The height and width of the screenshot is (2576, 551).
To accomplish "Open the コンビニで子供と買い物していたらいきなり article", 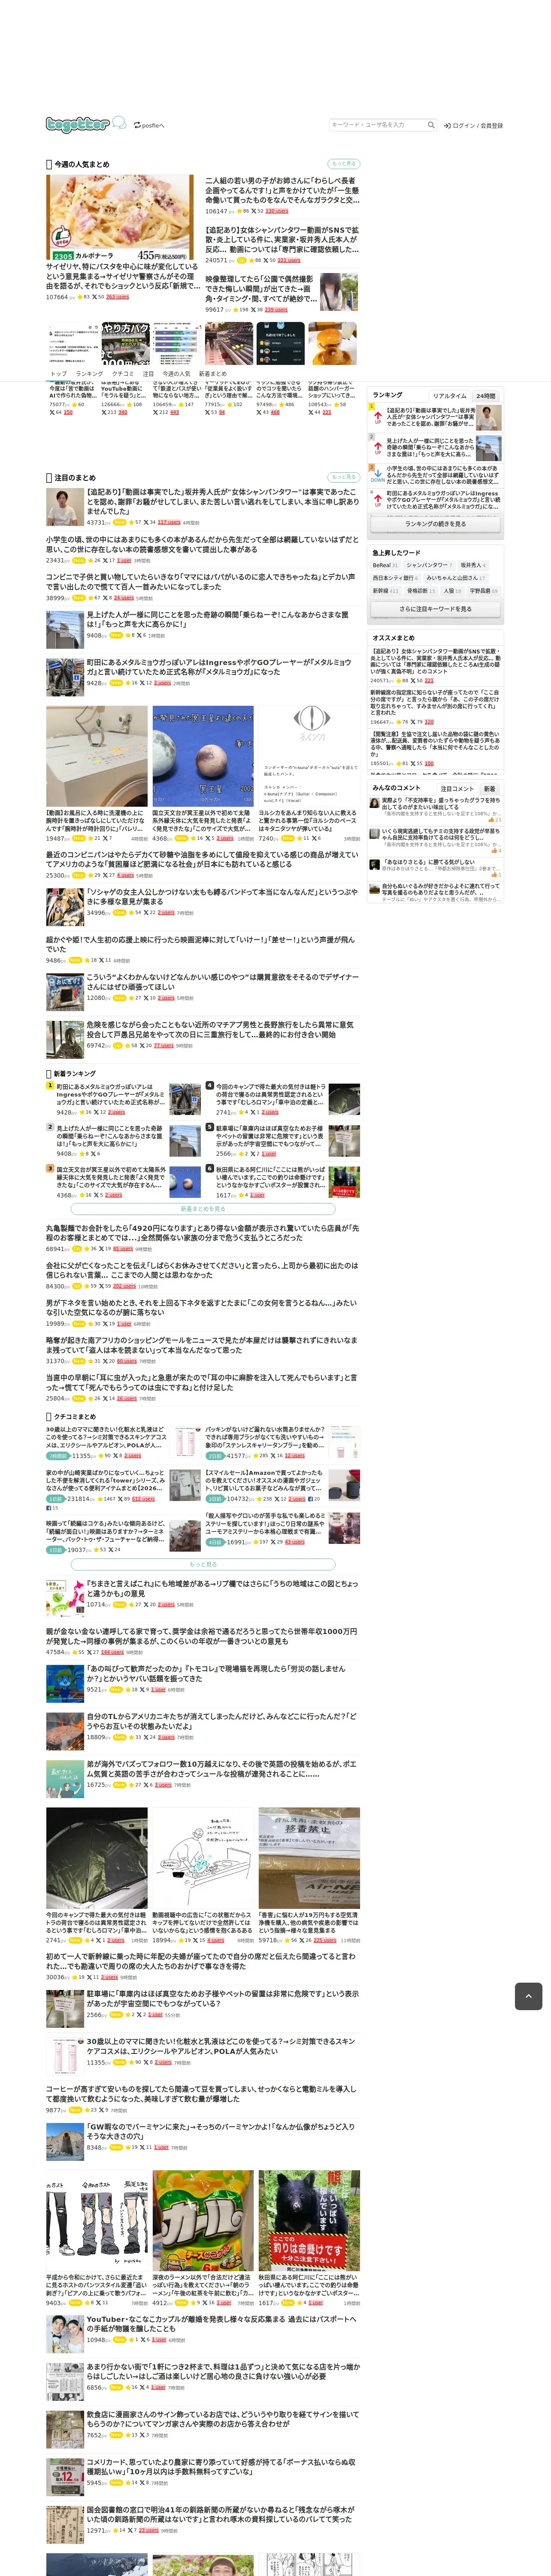I will coord(200,582).
